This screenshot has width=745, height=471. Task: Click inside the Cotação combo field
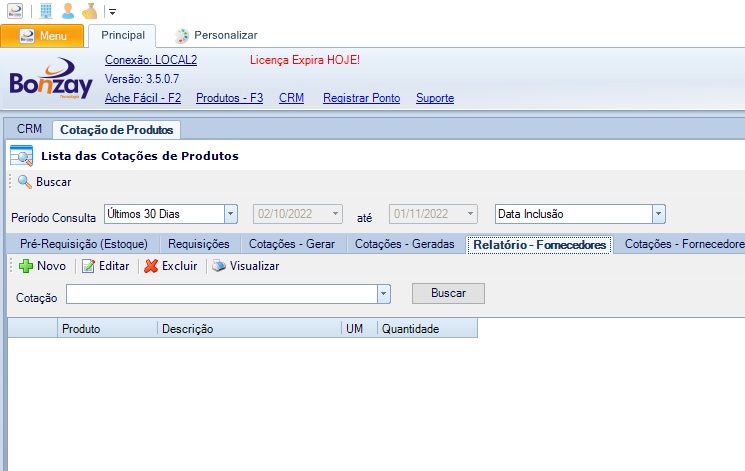coord(222,294)
